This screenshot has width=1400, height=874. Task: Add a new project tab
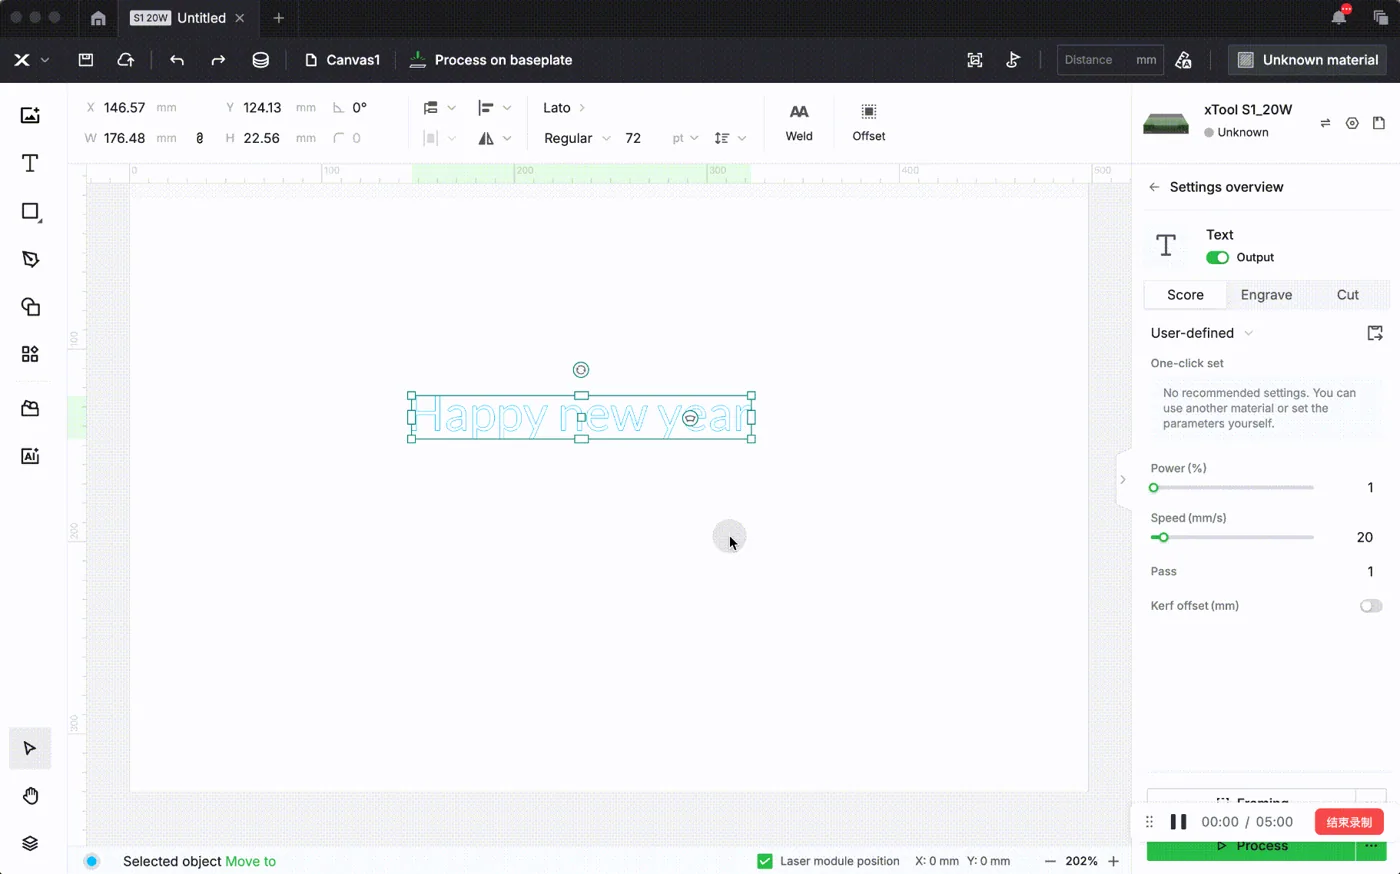[x=279, y=18]
